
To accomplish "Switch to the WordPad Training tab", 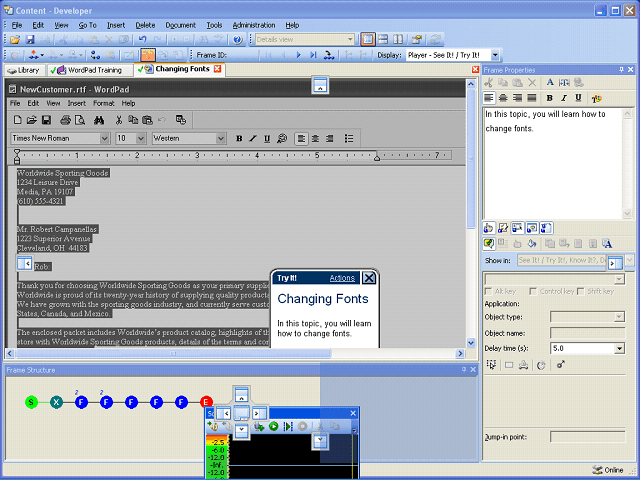I will [90, 70].
